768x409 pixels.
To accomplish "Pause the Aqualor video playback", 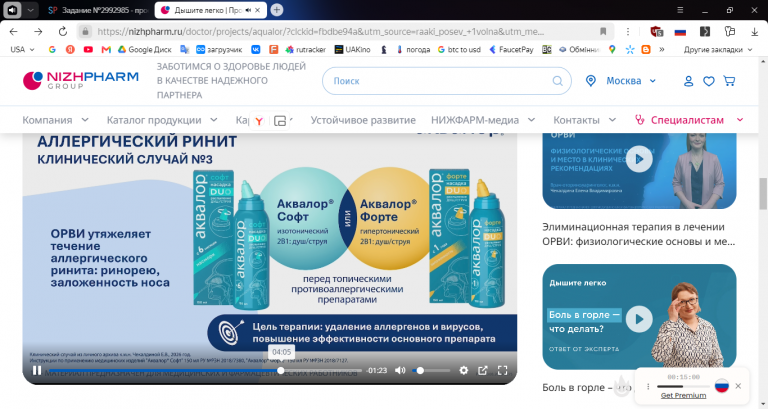I will [x=37, y=370].
